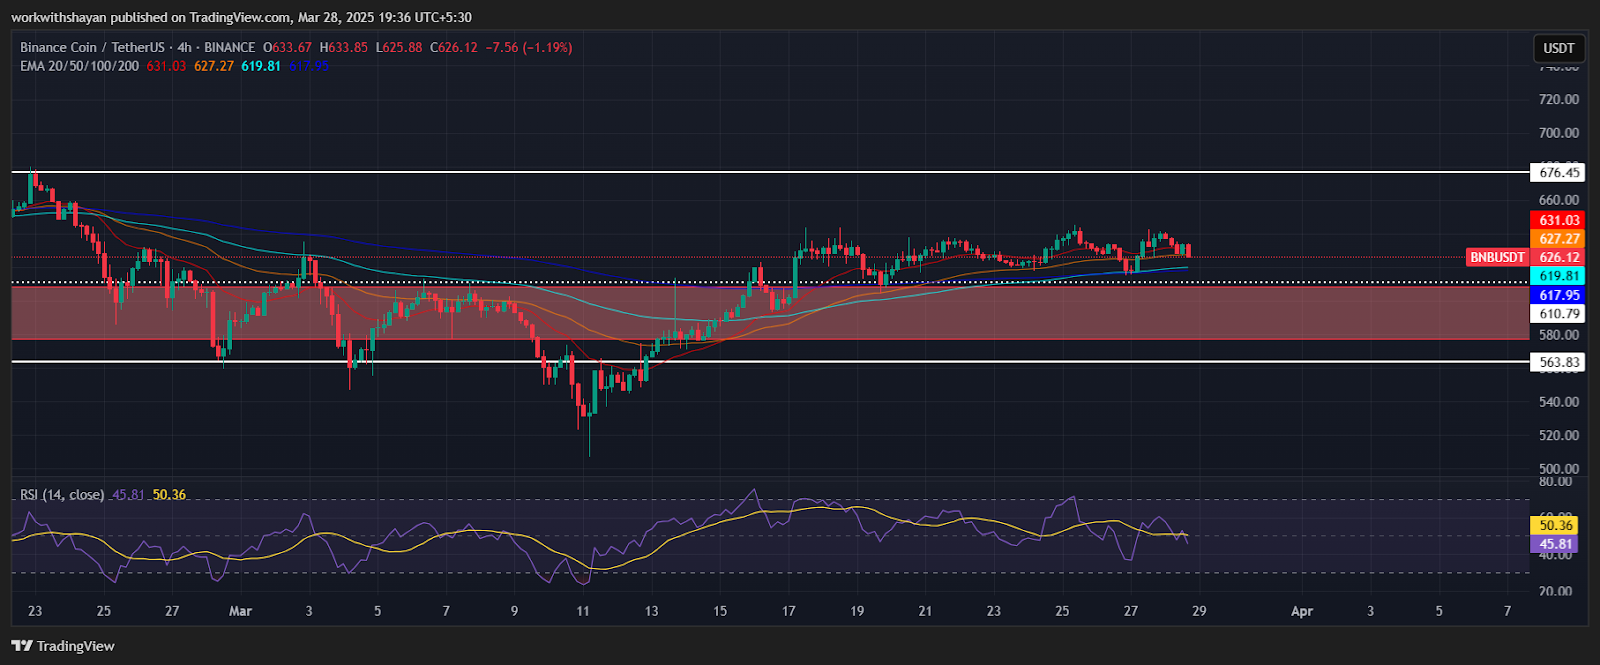Click the yellow 50.36 RSI value label

(x=1555, y=525)
